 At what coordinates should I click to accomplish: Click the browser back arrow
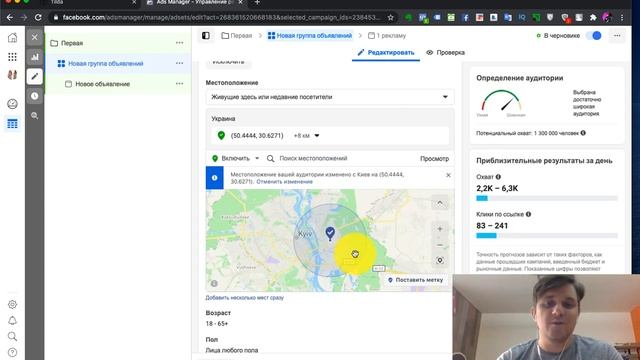10,18
